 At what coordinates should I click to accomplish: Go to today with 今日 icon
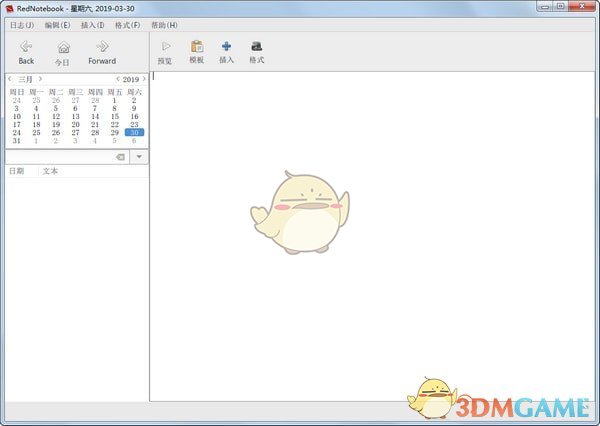63,51
